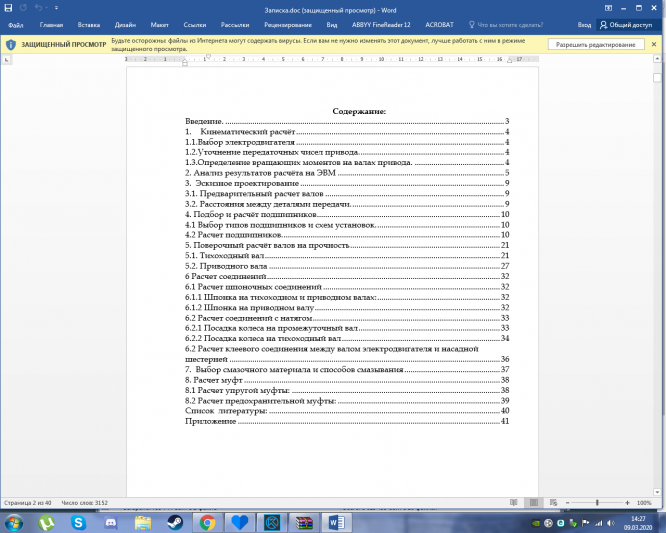Image resolution: width=666 pixels, height=533 pixels.
Task: Switch to Web Layout view icon
Action: click(x=553, y=503)
